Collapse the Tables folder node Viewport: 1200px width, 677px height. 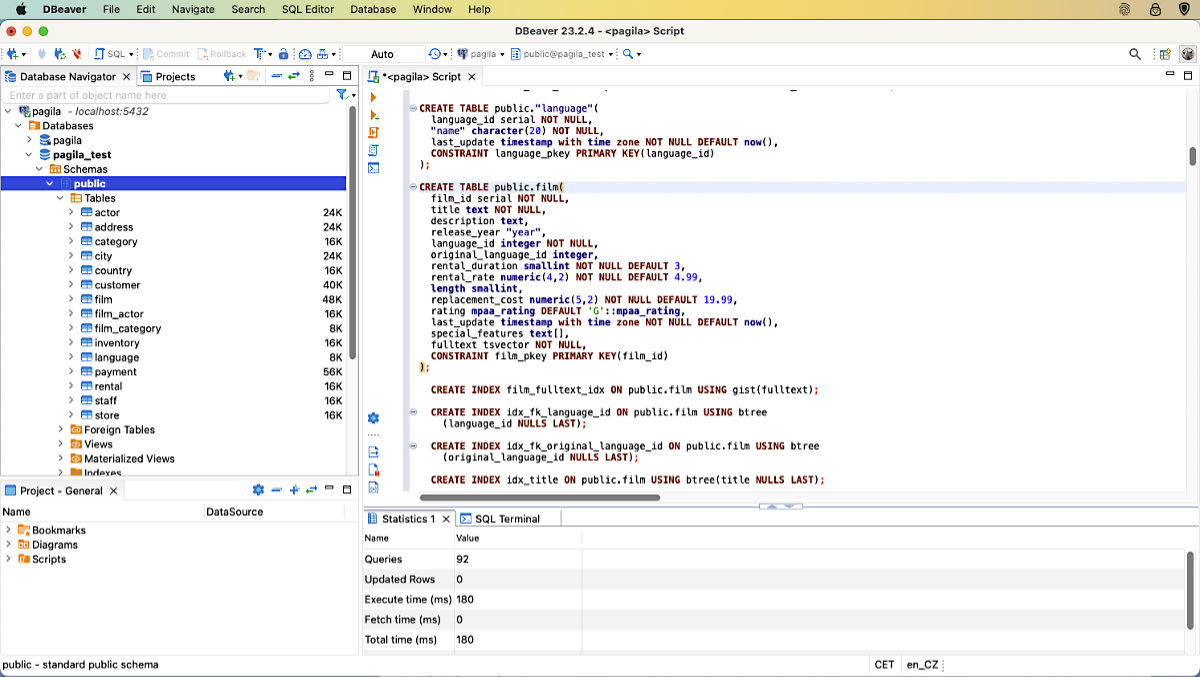[60, 198]
